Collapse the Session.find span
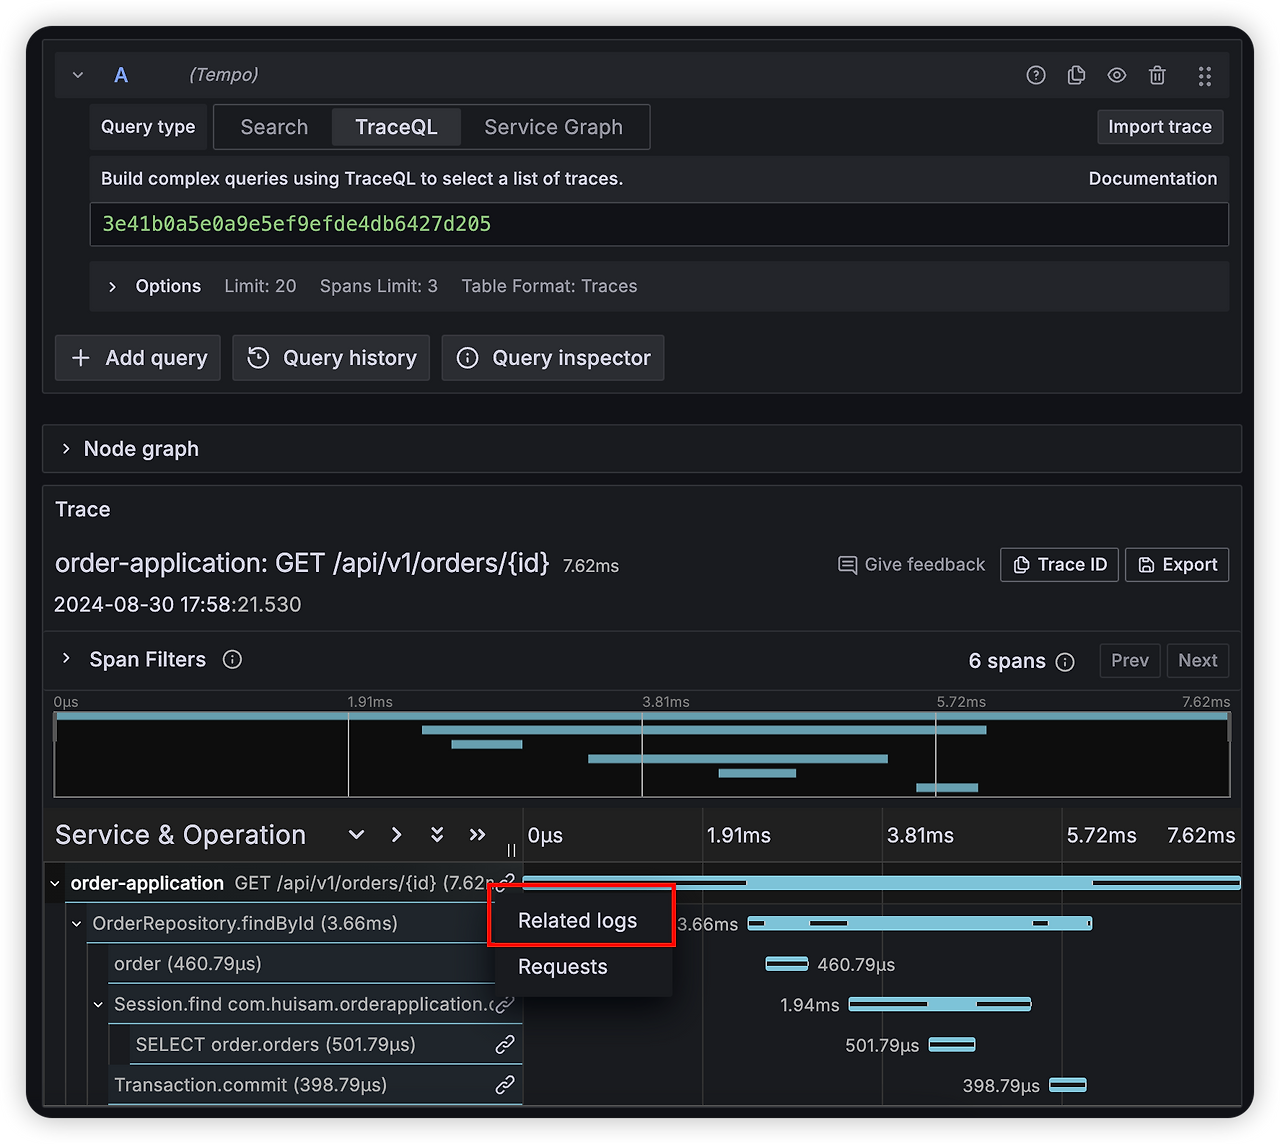 pyautogui.click(x=98, y=1005)
